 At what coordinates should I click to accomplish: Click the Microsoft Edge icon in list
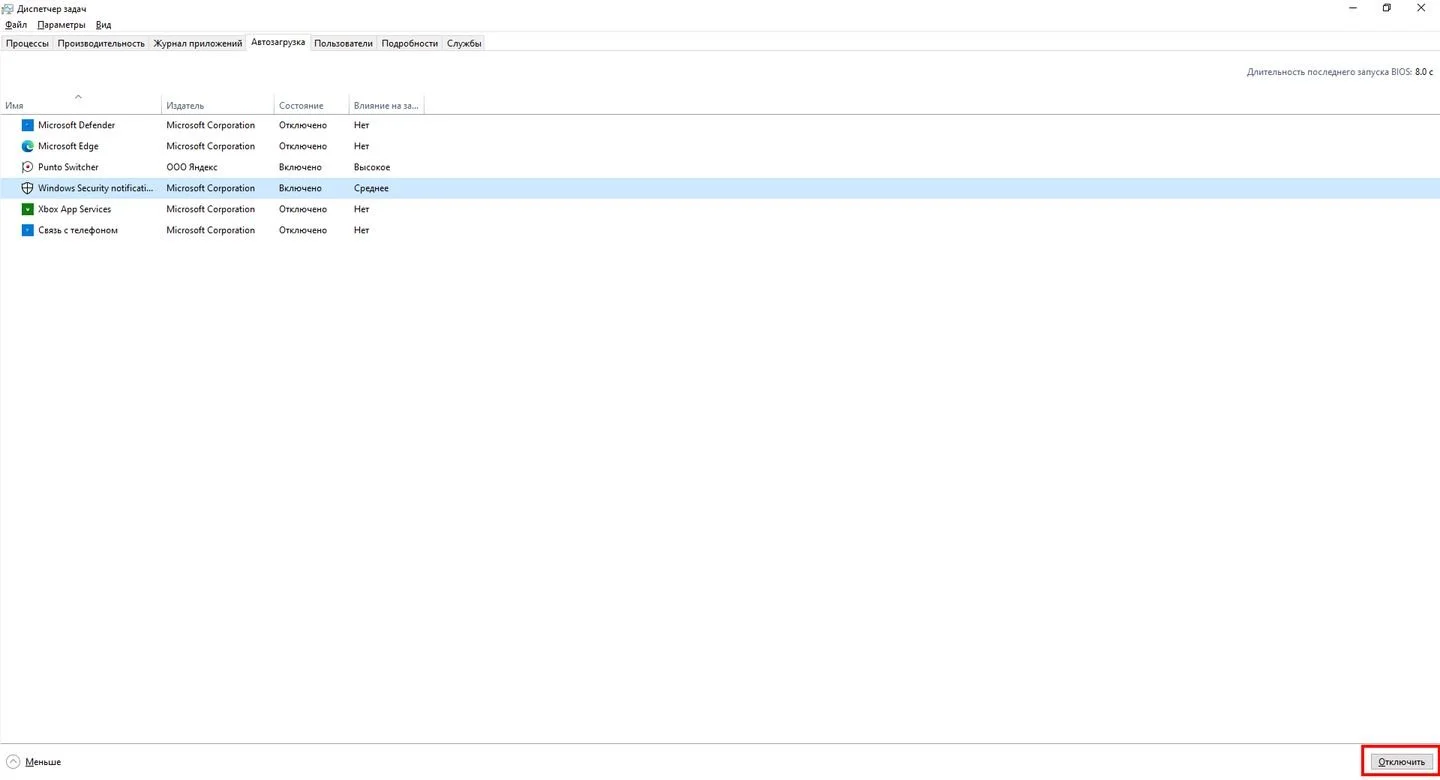27,146
